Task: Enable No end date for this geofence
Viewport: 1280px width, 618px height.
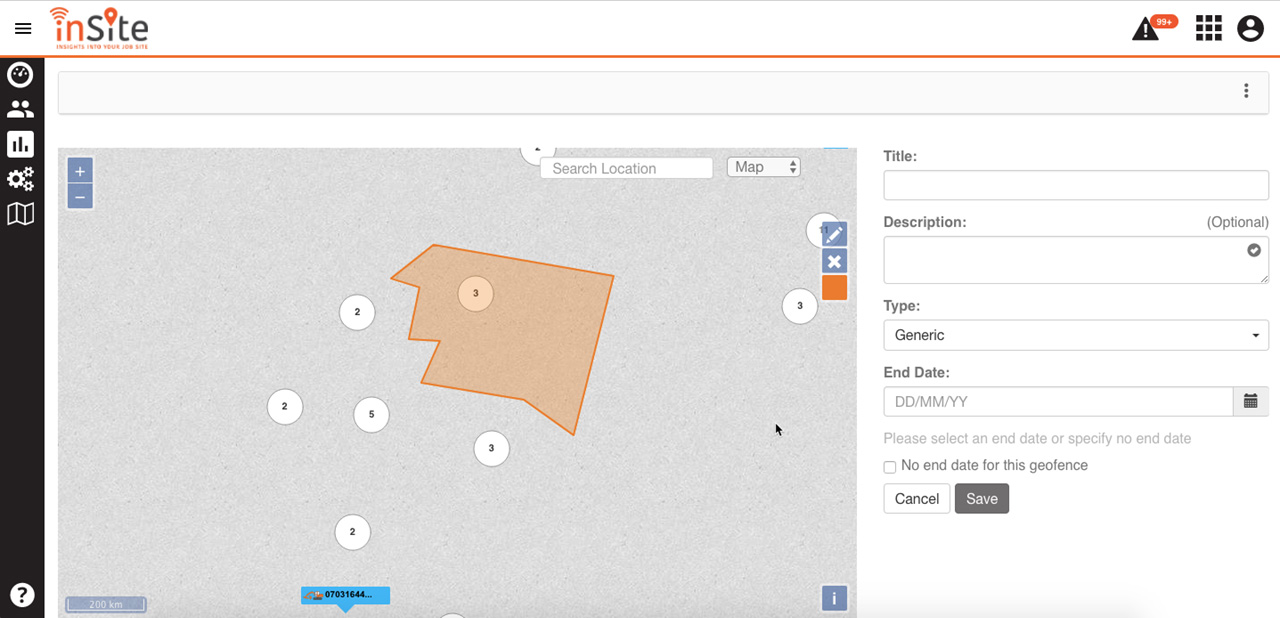Action: [890, 467]
